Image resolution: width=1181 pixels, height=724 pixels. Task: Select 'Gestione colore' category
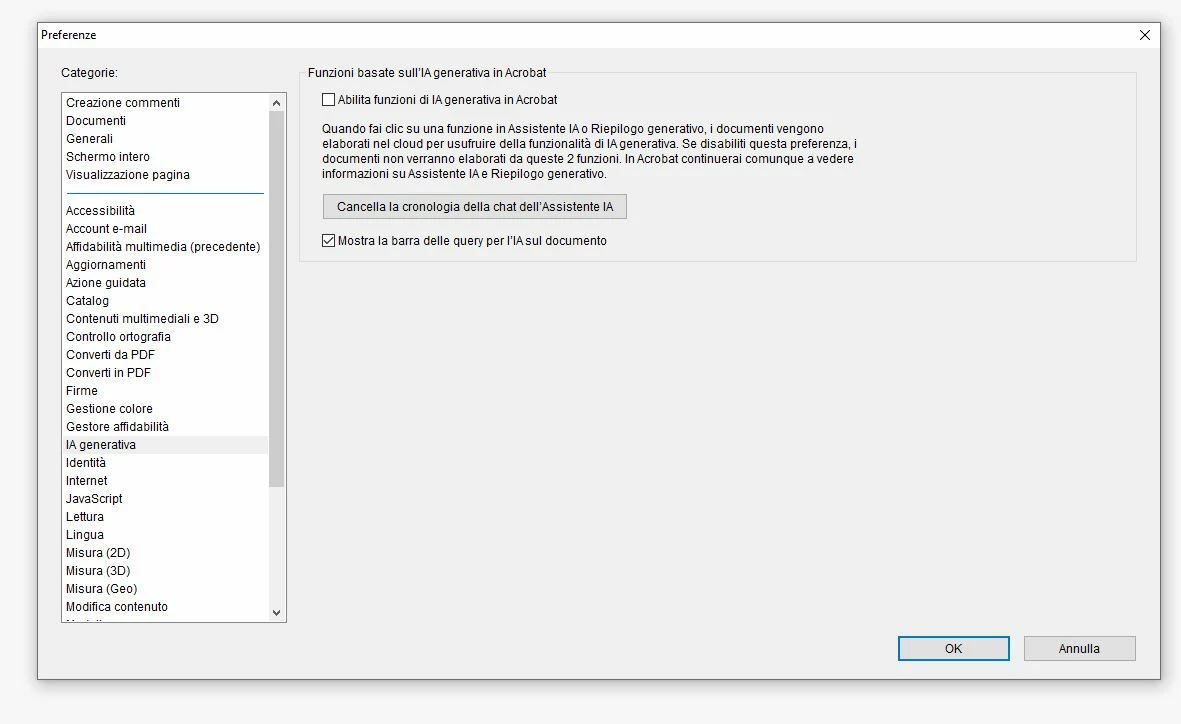[109, 409]
